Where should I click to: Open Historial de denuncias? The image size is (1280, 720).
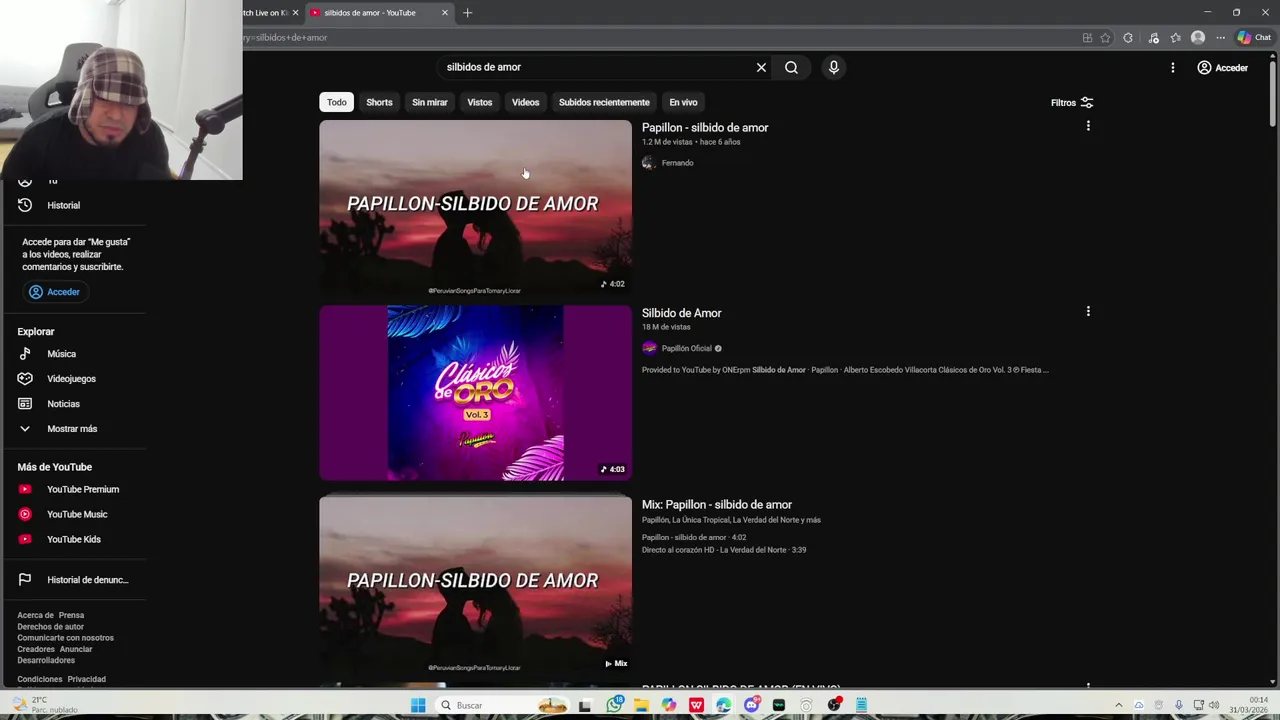[87, 580]
